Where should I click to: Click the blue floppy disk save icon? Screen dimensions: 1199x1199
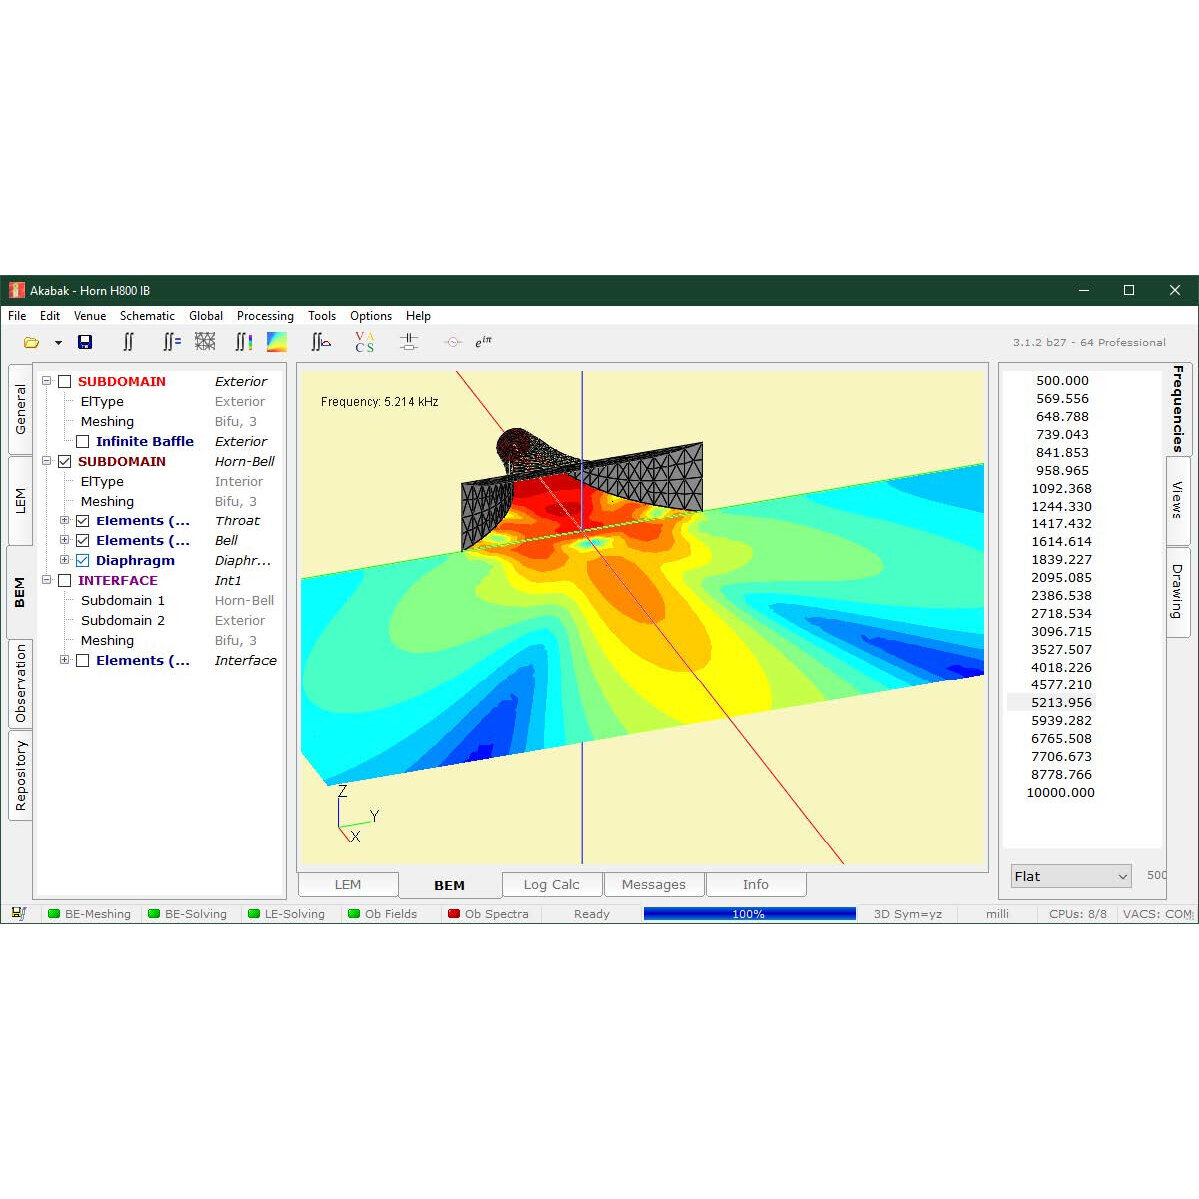point(85,343)
